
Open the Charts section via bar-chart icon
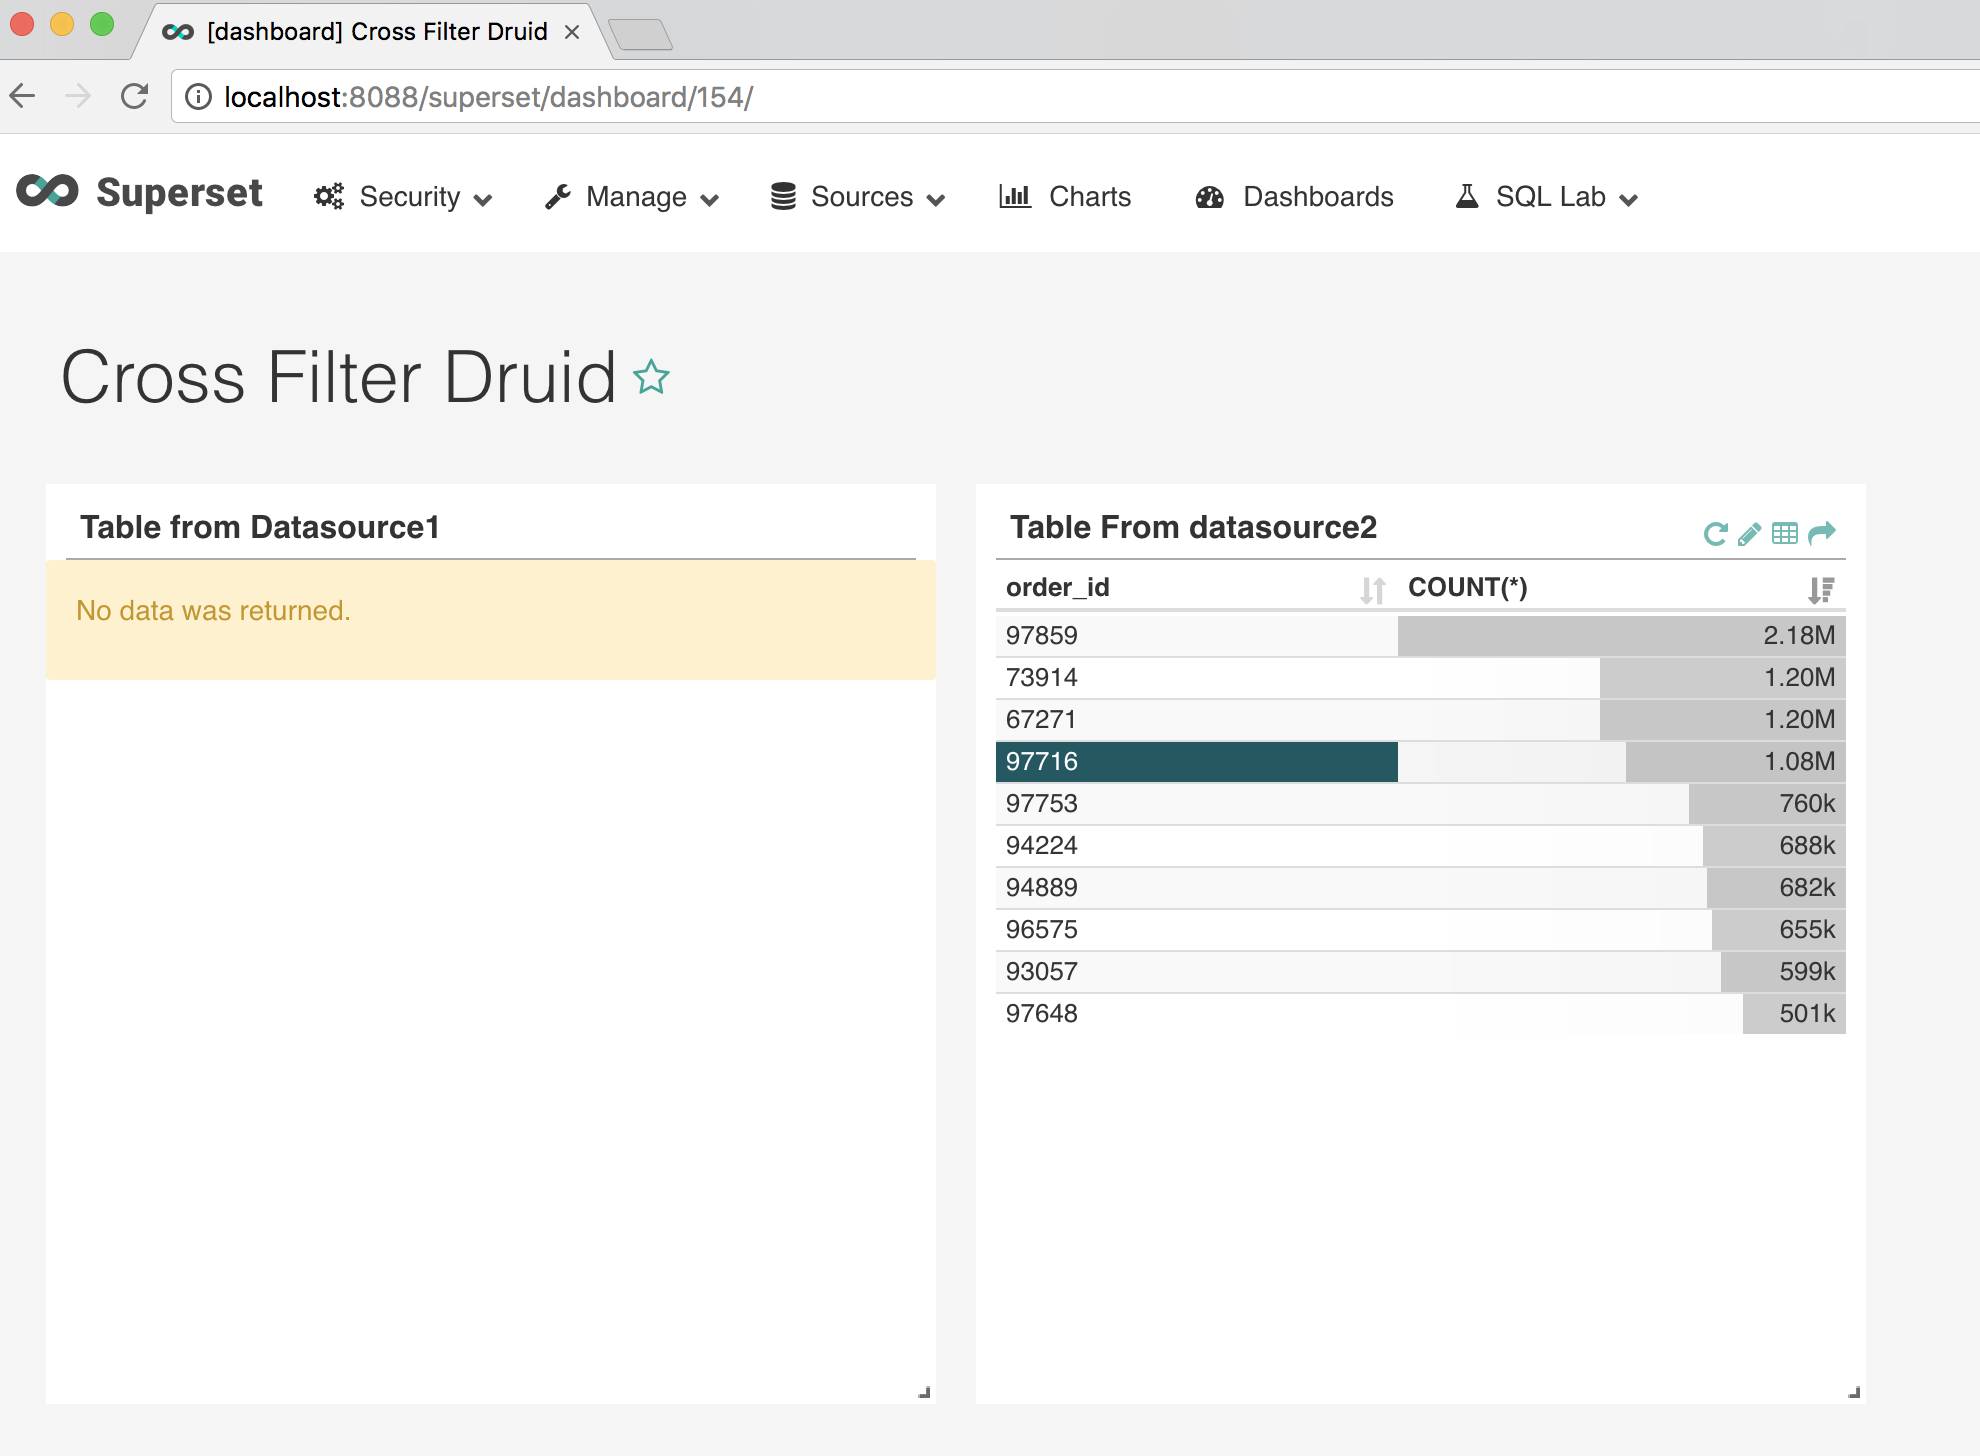click(x=1014, y=196)
